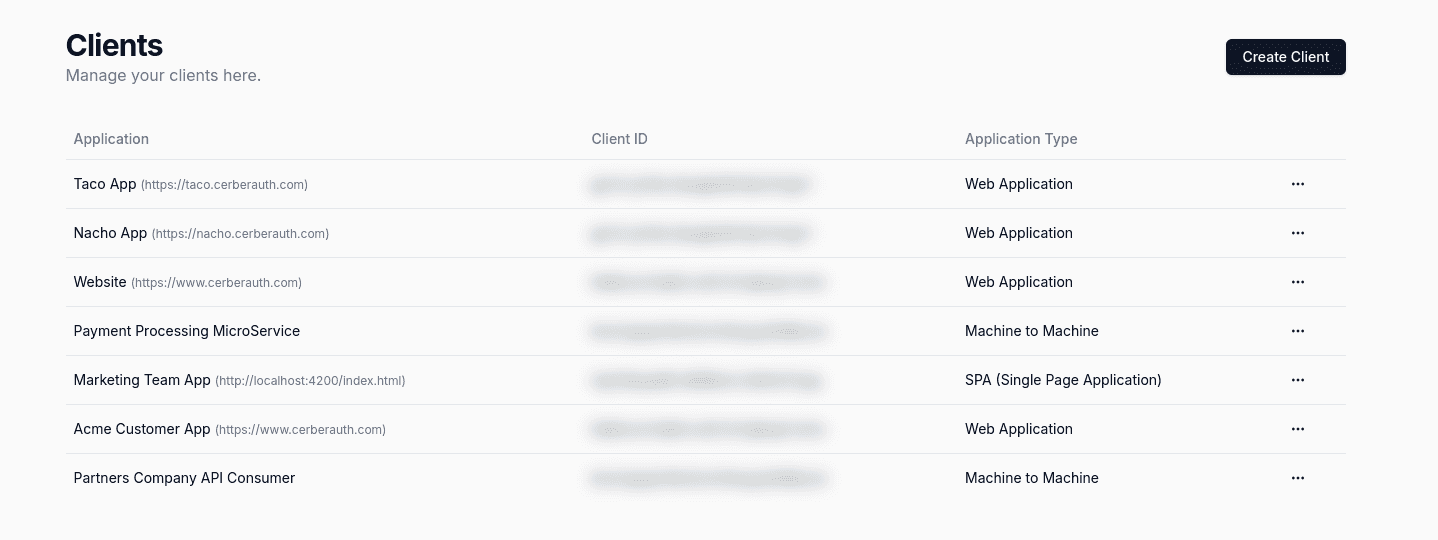Click the Application column header
The width and height of the screenshot is (1438, 540).
pos(111,139)
